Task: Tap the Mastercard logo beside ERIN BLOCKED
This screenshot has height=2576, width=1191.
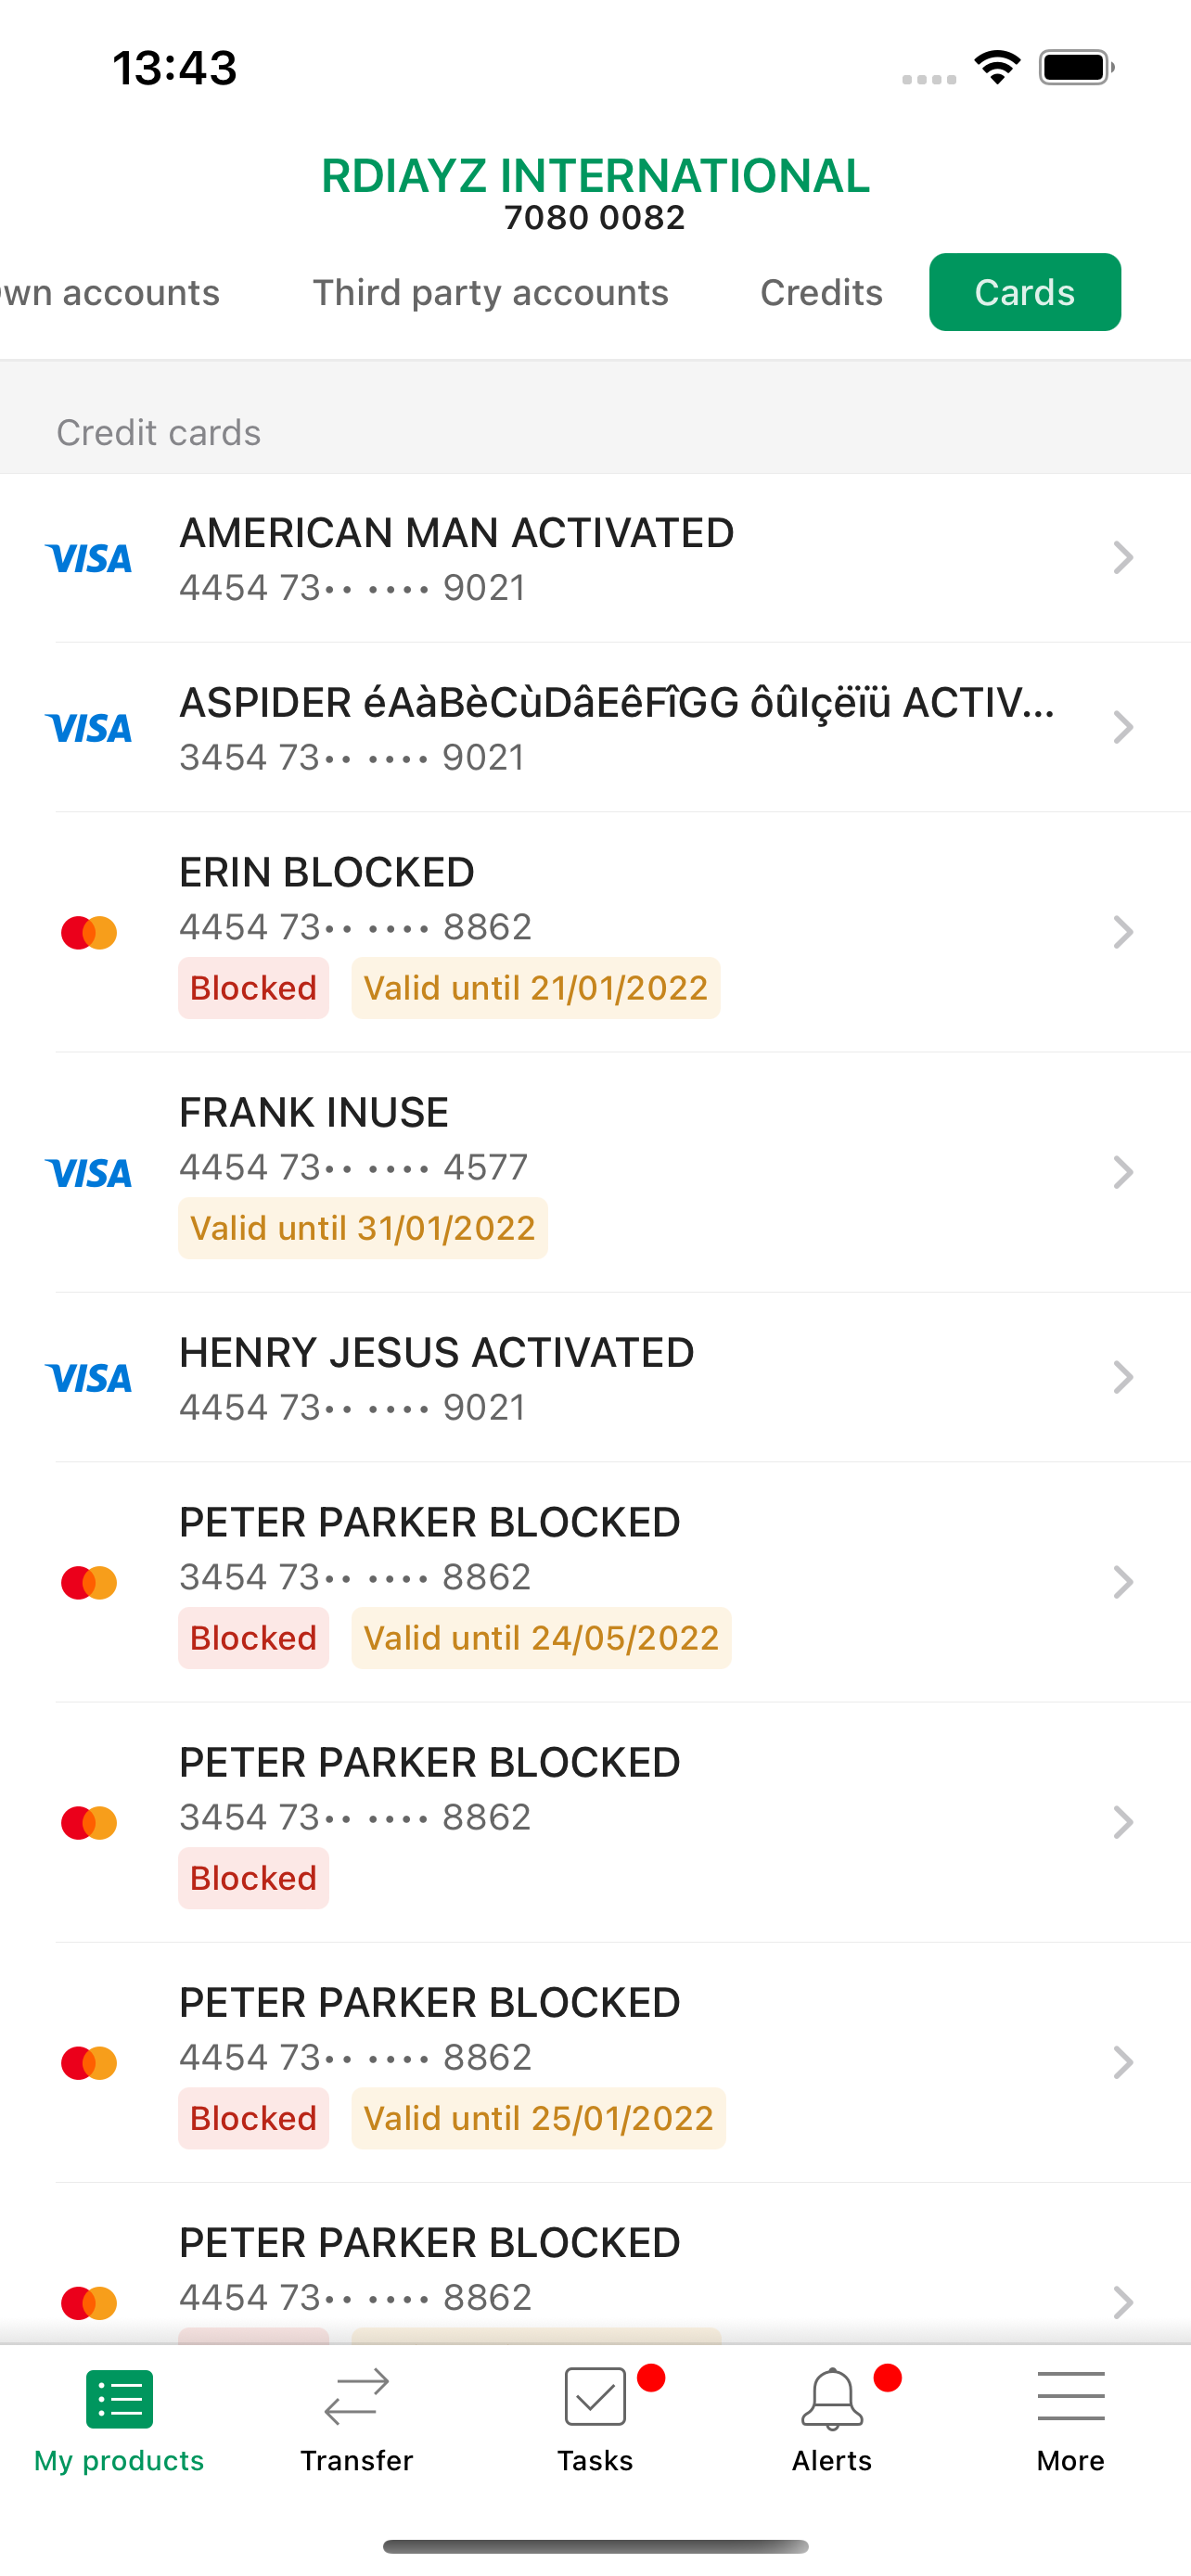Action: pos(89,932)
